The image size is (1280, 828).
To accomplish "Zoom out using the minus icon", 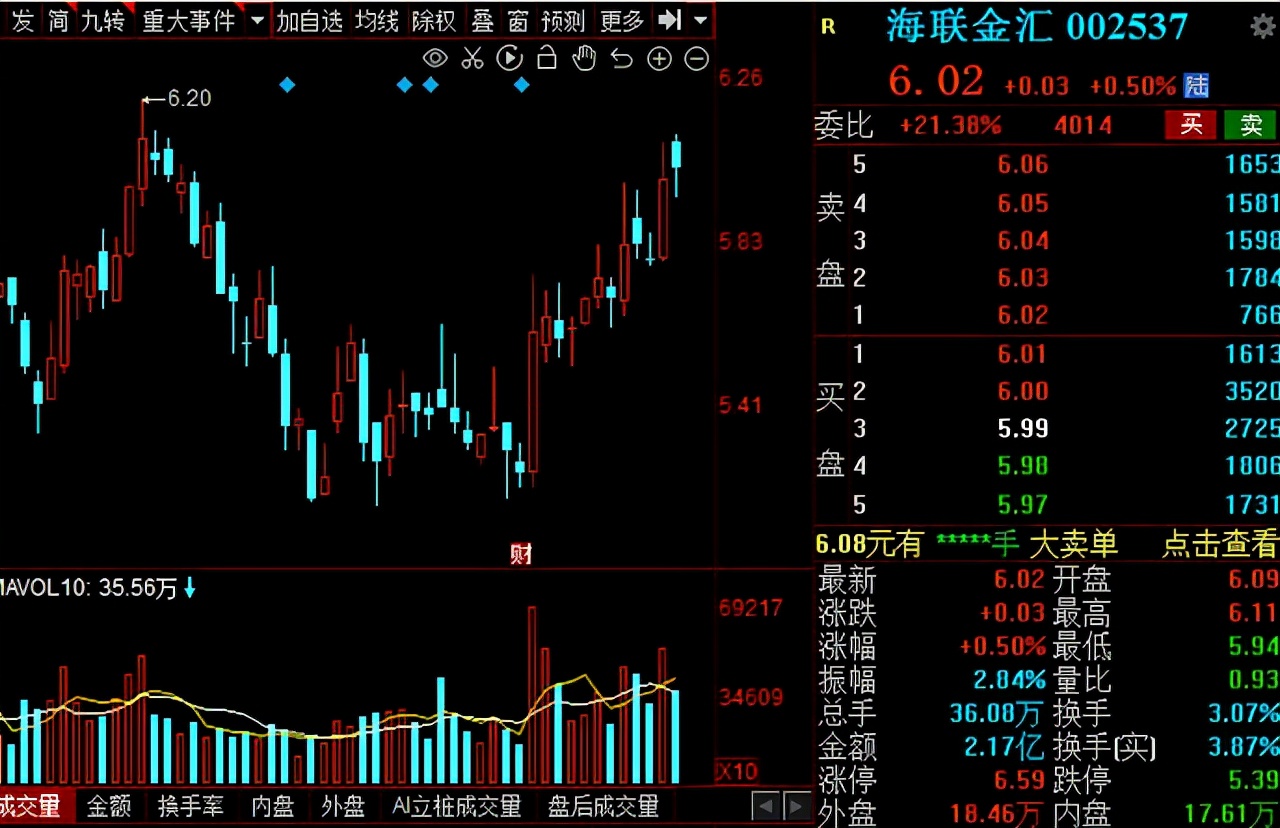I will (x=696, y=59).
